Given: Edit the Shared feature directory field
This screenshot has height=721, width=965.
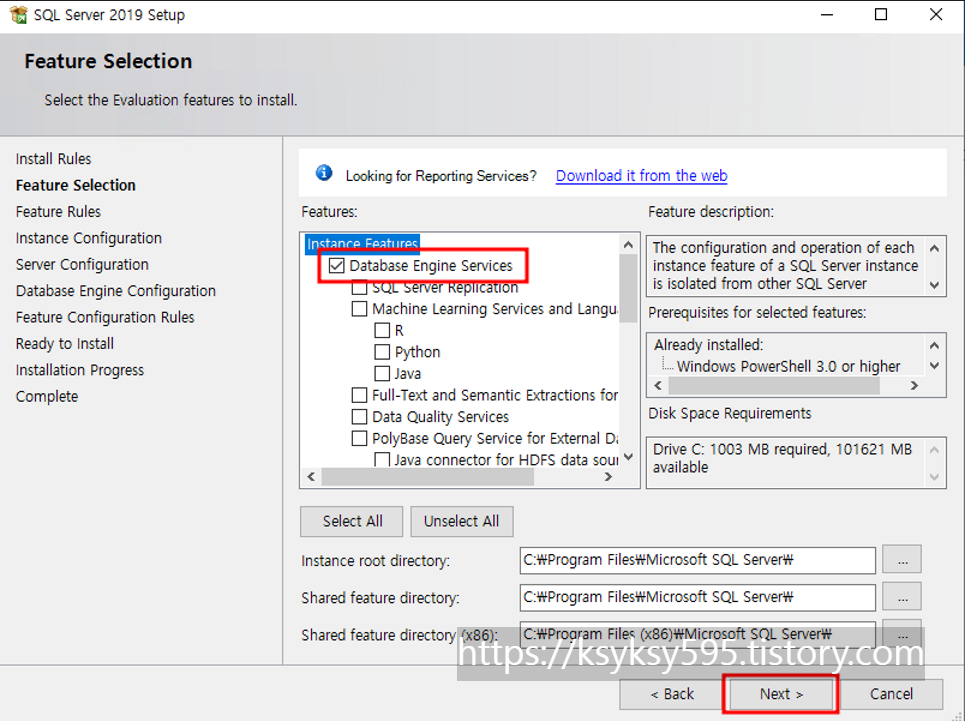Looking at the screenshot, I should pyautogui.click(x=697, y=597).
